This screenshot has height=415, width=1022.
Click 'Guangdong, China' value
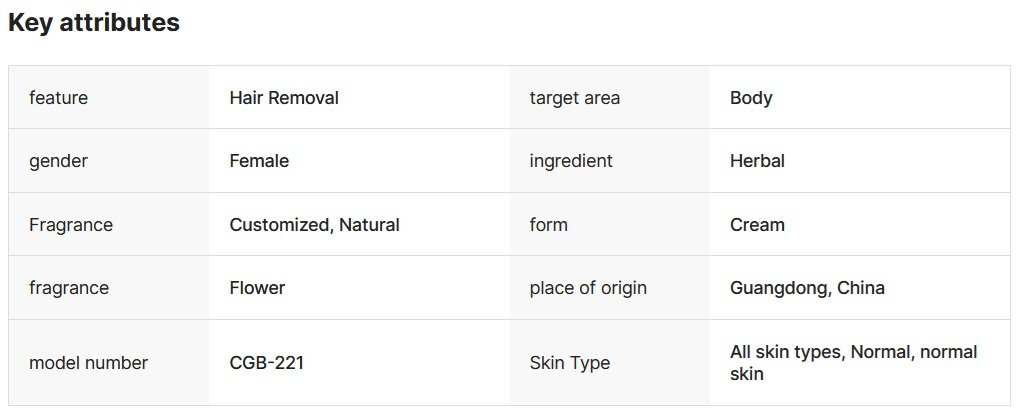807,288
